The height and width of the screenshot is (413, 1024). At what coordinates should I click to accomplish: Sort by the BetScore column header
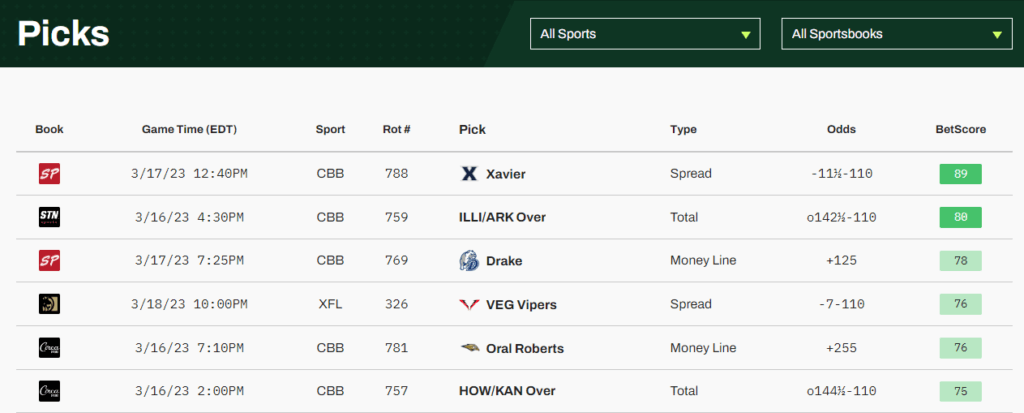tap(960, 129)
